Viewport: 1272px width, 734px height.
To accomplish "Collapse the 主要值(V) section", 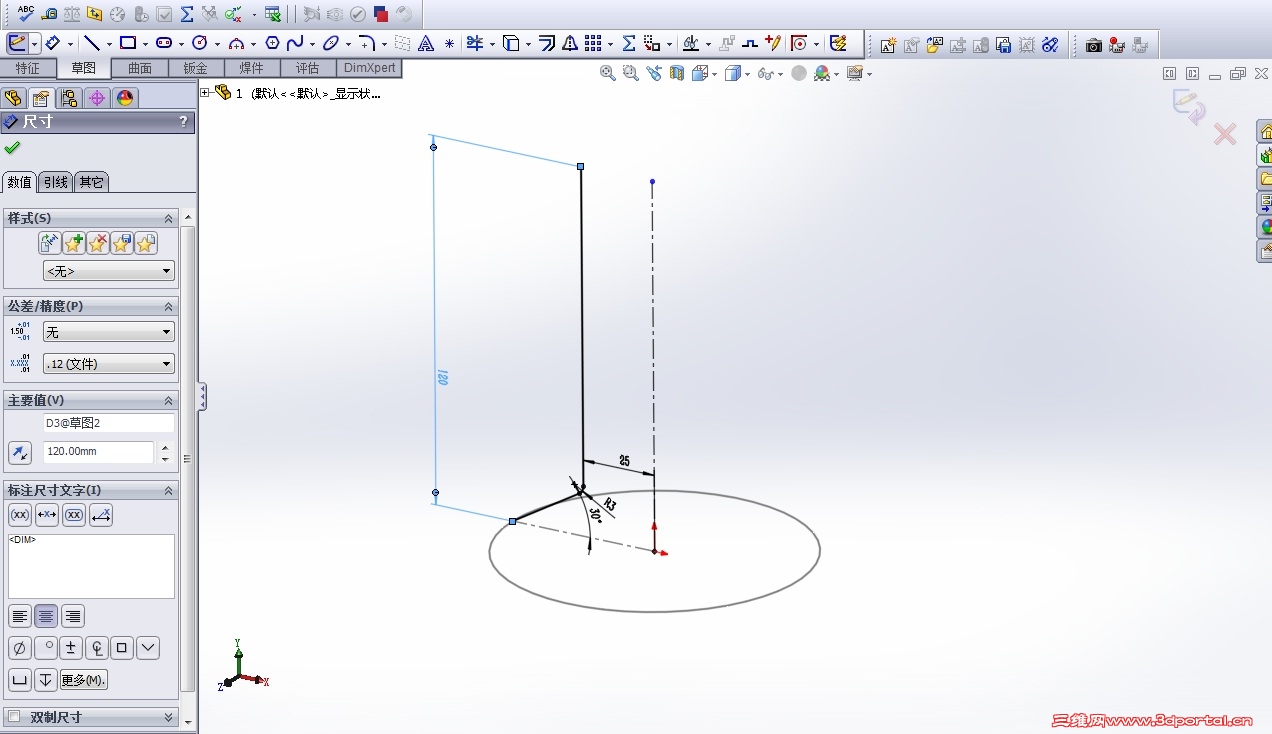I will tap(168, 400).
